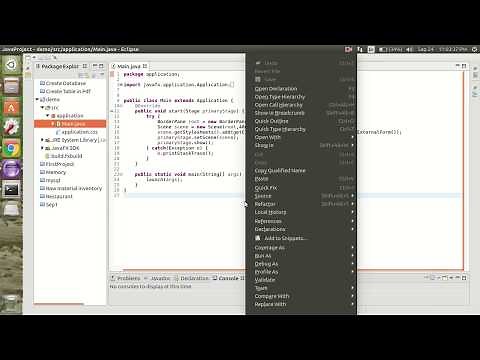
Task: Collapse the demo project node
Action: 37,99
